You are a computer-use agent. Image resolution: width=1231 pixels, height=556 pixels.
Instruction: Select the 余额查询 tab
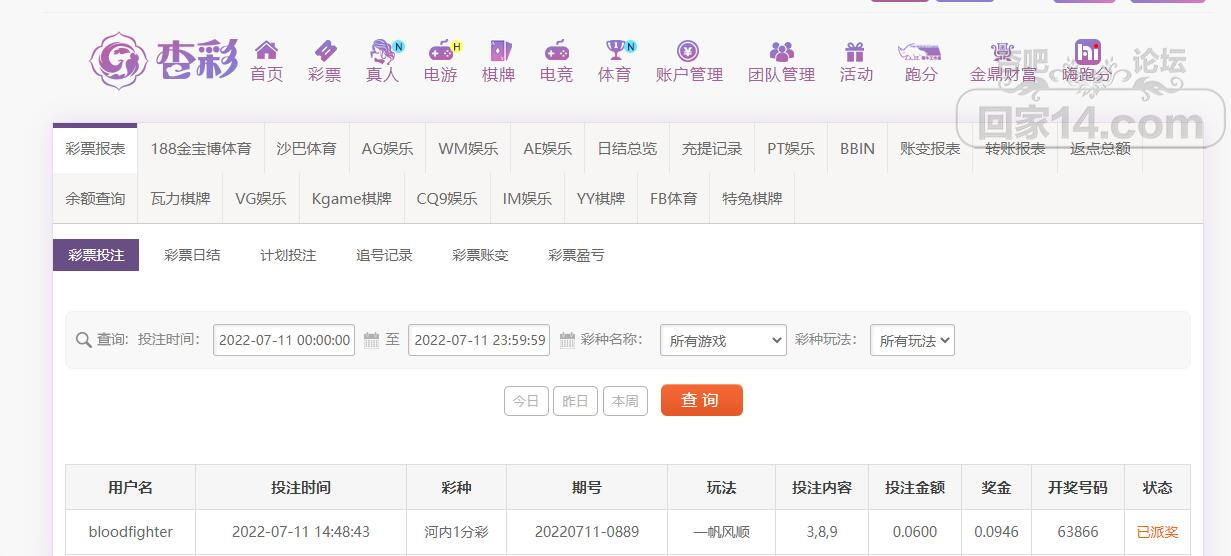[x=96, y=198]
